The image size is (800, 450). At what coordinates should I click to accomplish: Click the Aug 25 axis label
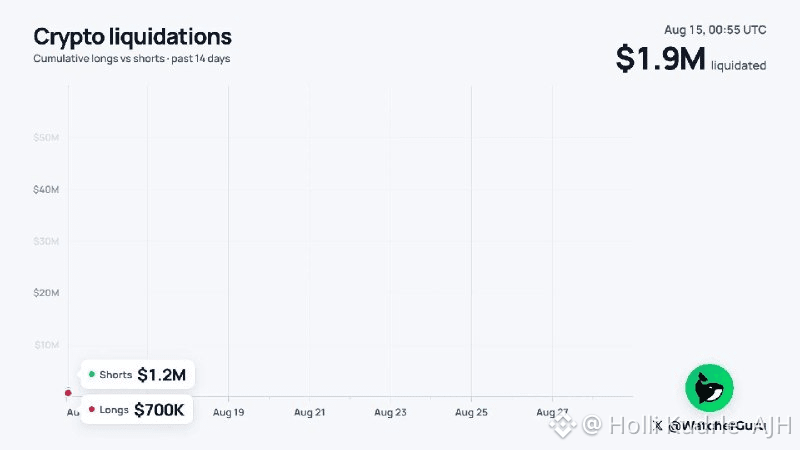tap(471, 412)
